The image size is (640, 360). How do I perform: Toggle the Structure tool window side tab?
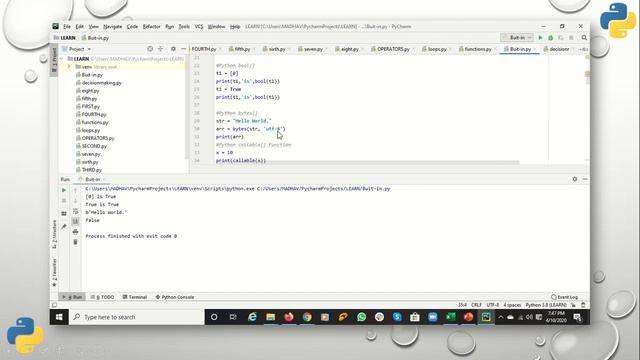tap(54, 234)
